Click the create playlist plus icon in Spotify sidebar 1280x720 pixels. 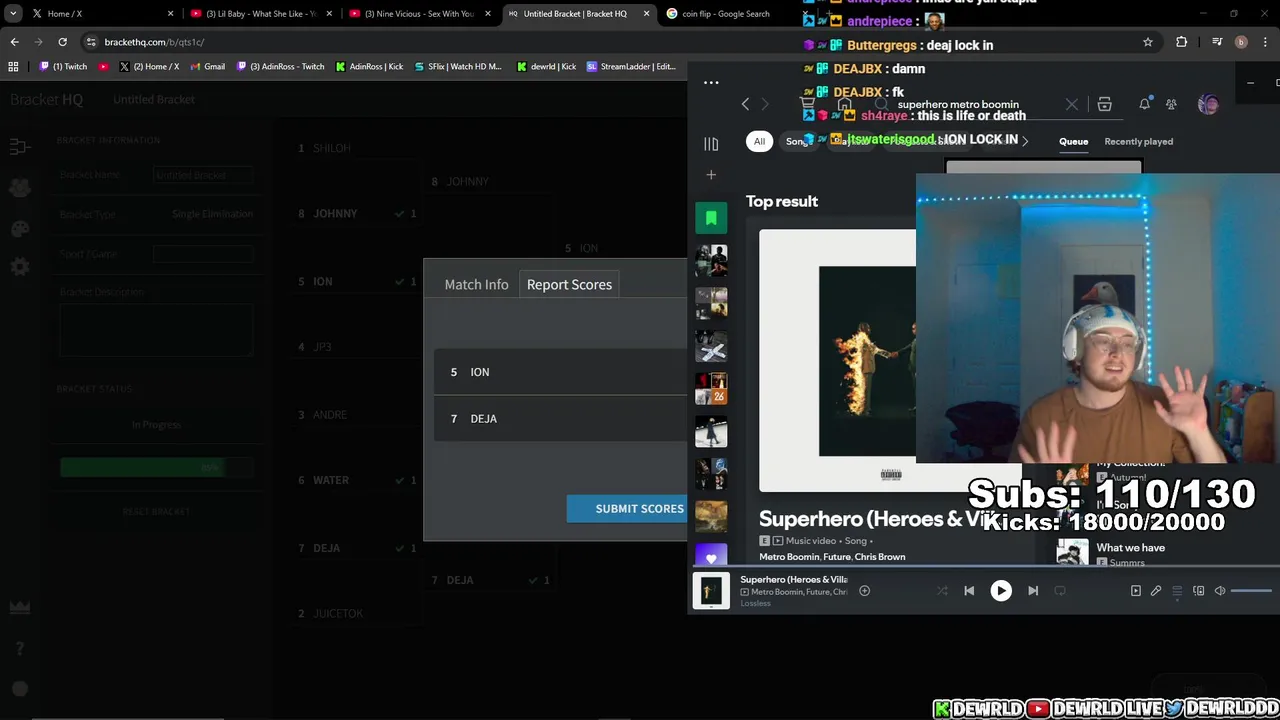pos(711,175)
